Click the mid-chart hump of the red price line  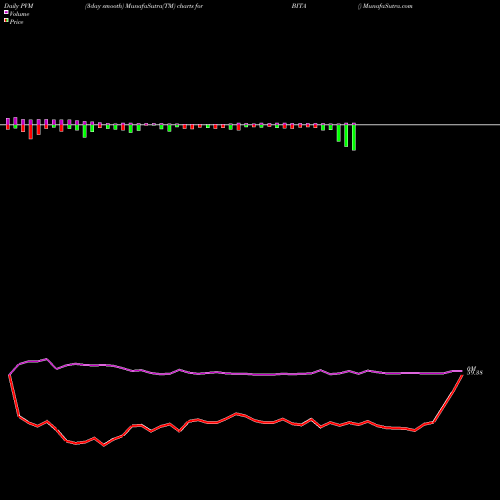(237, 414)
